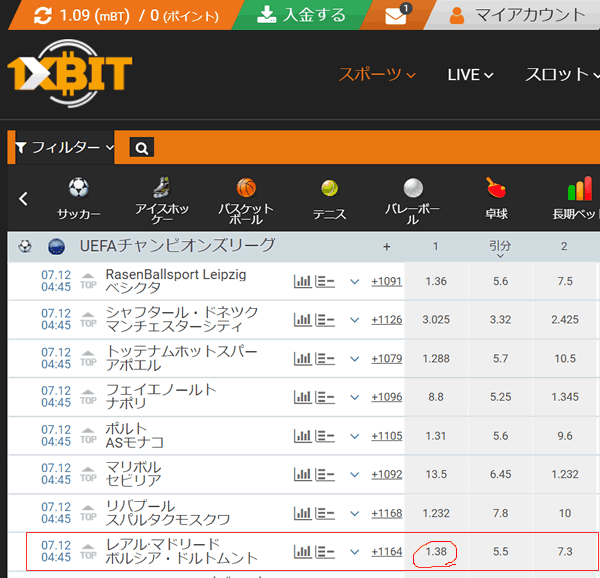Open the LIVE menu
600x578 pixels.
coord(470,75)
